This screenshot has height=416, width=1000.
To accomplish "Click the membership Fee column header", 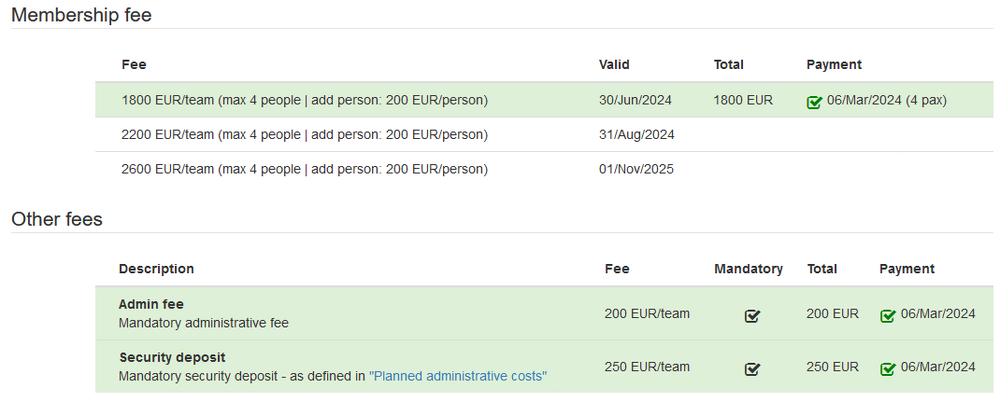I will tap(134, 64).
